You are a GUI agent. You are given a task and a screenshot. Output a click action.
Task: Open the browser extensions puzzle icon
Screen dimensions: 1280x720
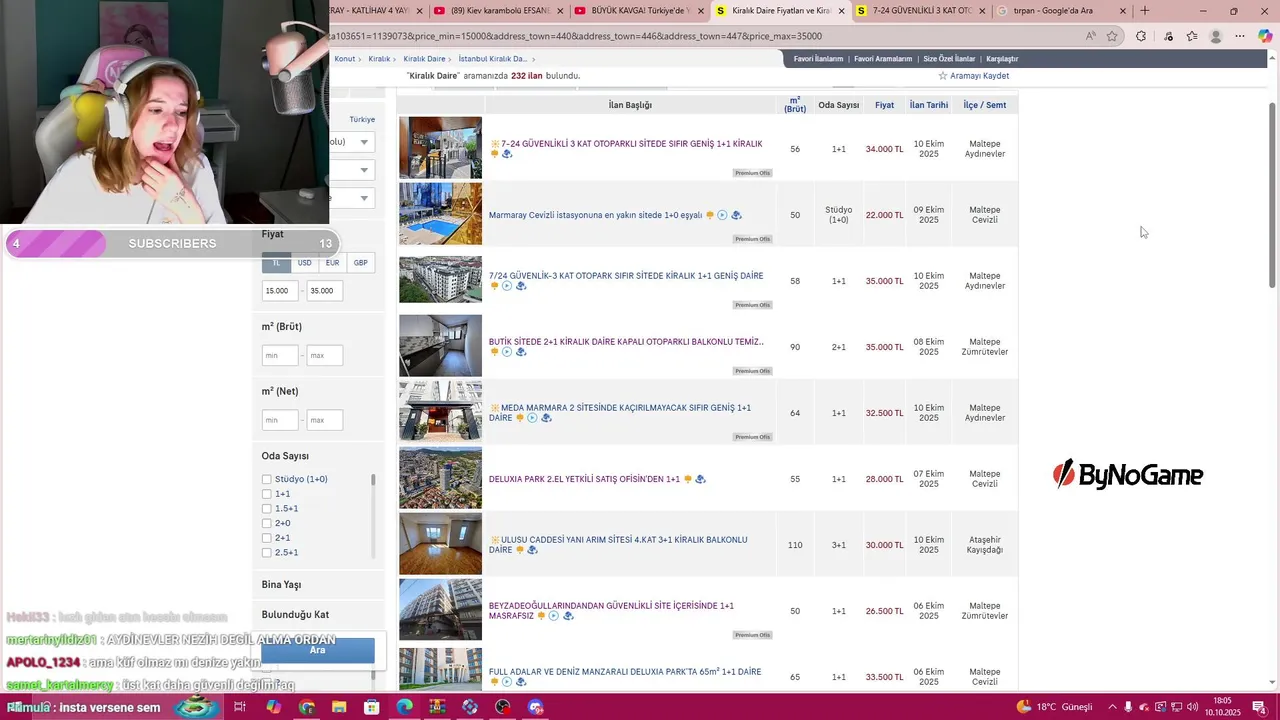1141,36
